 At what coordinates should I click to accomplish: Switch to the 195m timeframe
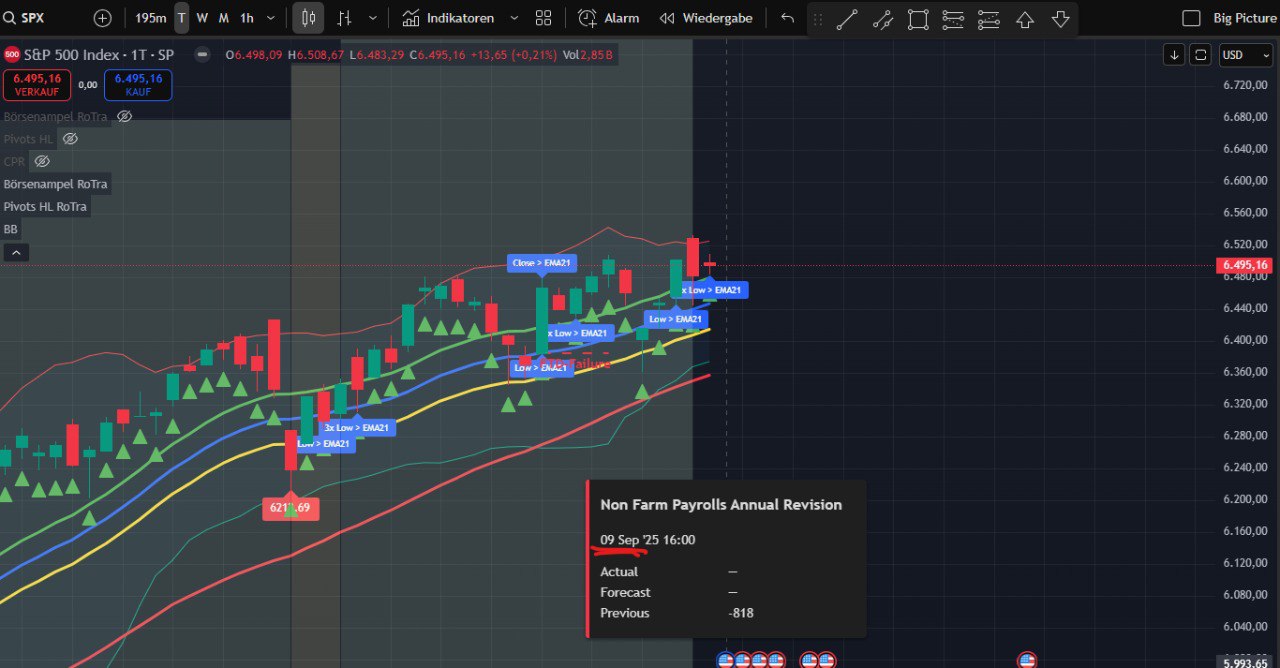coord(151,18)
